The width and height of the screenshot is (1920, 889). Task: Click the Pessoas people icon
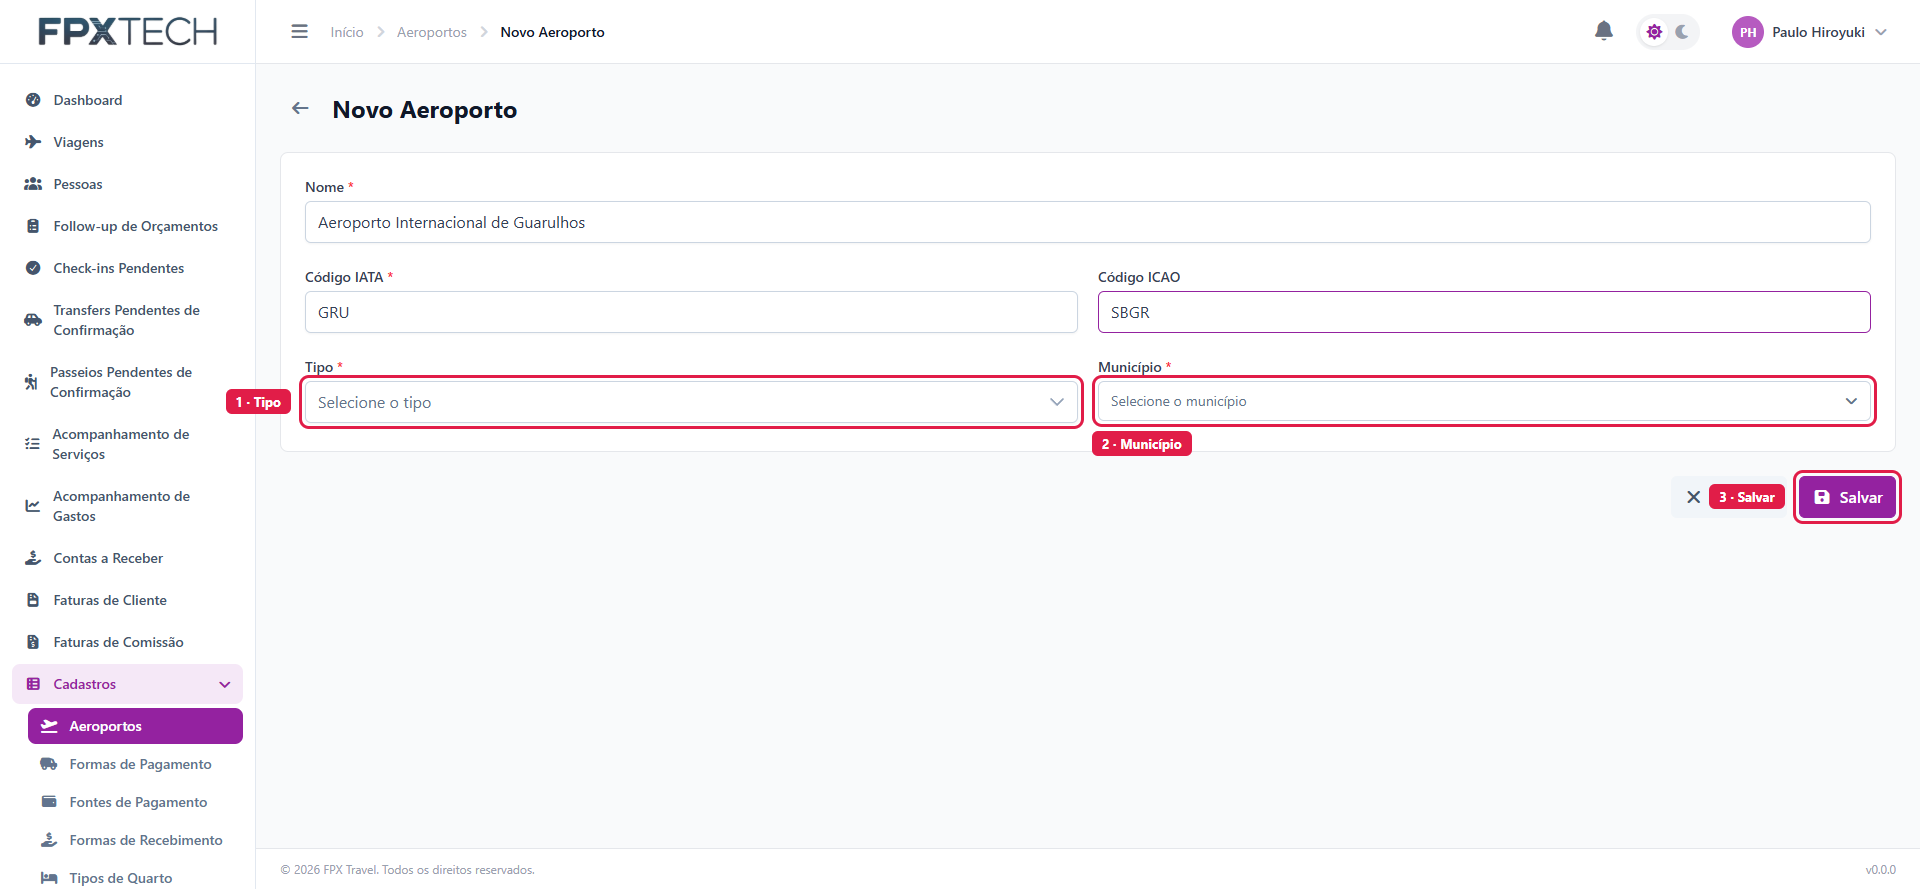coord(33,184)
